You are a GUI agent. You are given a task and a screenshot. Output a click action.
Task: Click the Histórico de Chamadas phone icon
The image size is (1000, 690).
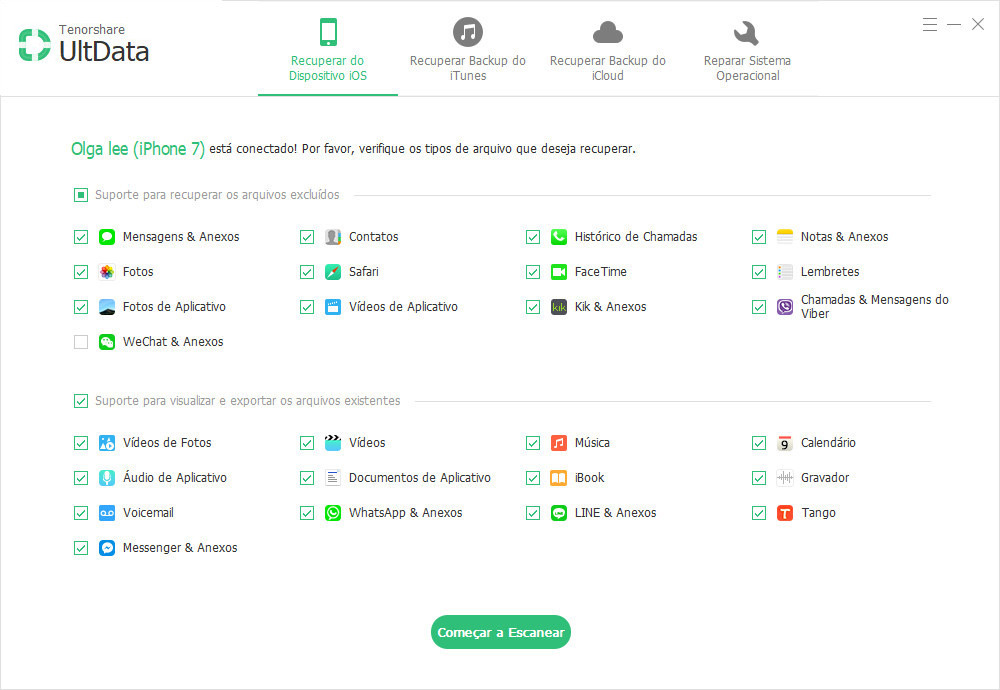point(559,237)
